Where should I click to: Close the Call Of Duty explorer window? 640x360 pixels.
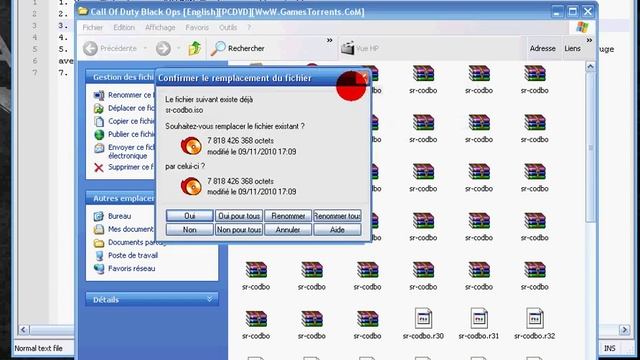(588, 11)
